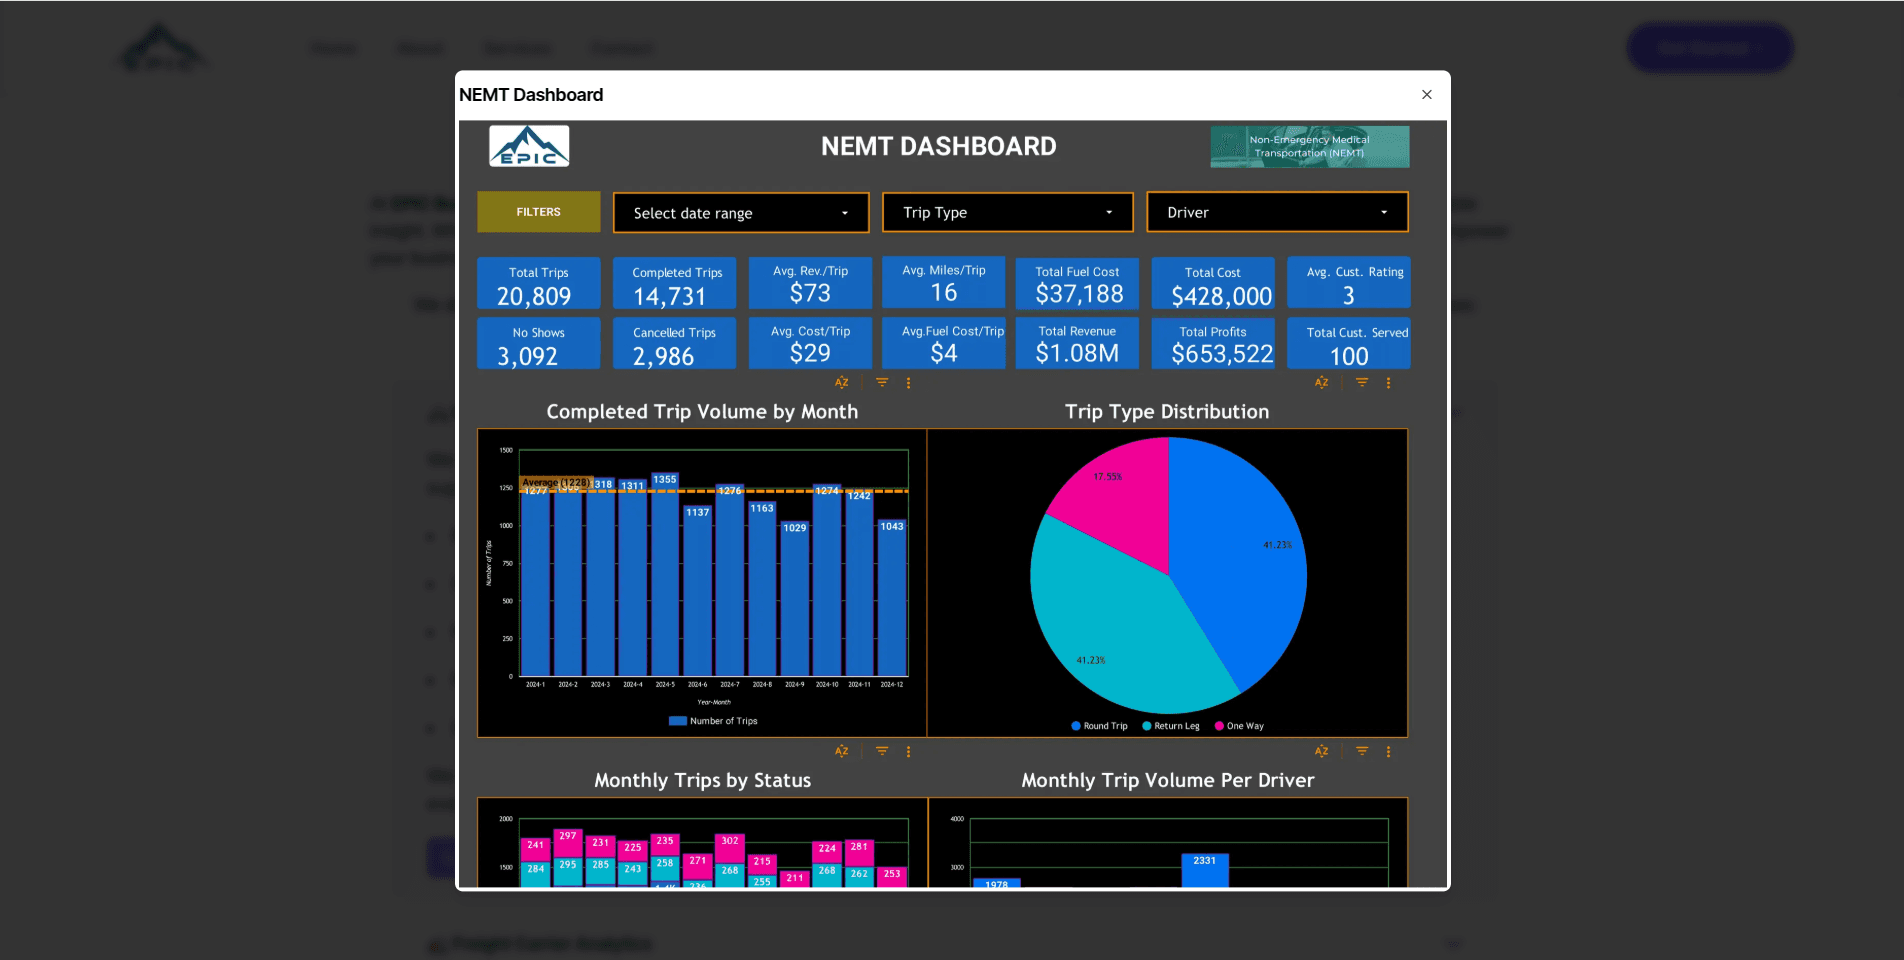The image size is (1904, 960).
Task: Open more options for Trip Volume Per Driver
Action: pos(1388,751)
